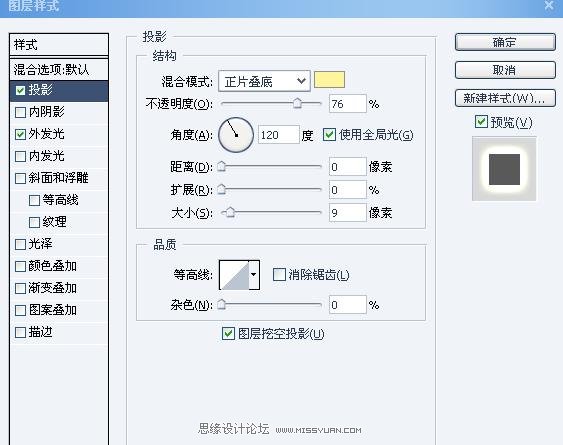Screen dimensions: 563x445
Task: Enable 消除锯齿 anti-alias checkbox
Action: pos(279,275)
